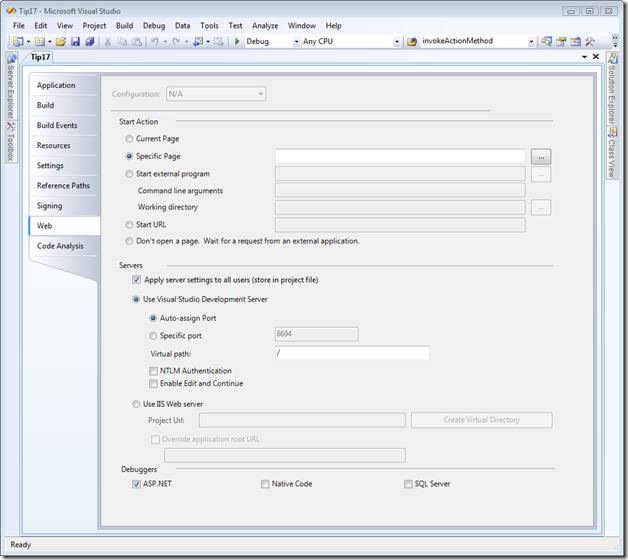Open the Debug menu

[x=154, y=26]
